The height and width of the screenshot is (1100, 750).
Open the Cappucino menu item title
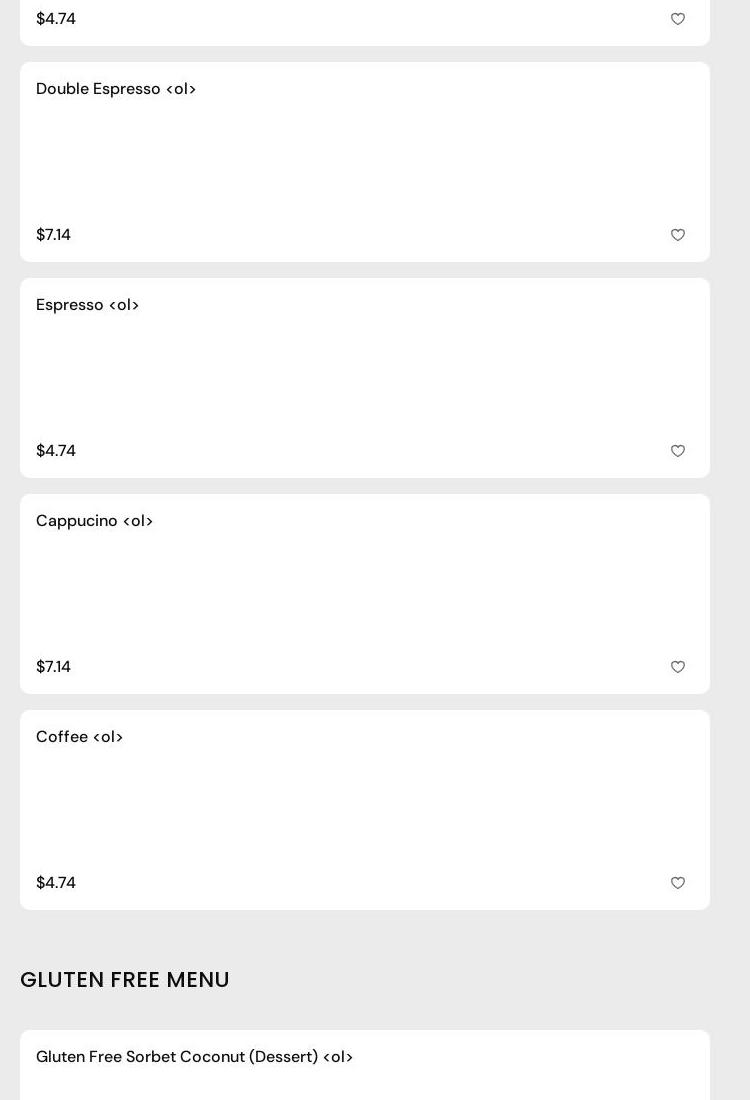pos(94,521)
